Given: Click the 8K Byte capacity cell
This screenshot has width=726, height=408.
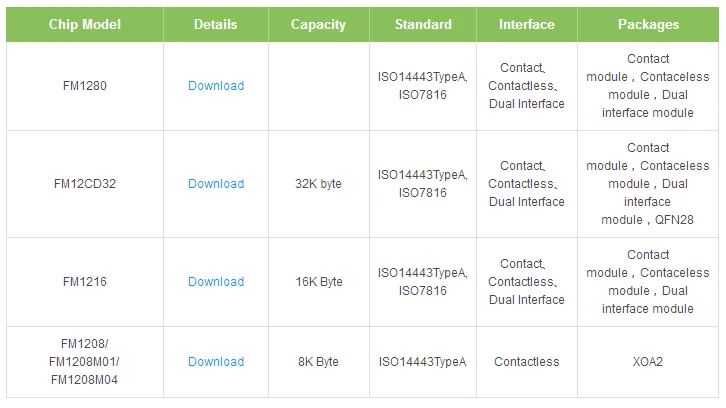Looking at the screenshot, I should point(319,362).
